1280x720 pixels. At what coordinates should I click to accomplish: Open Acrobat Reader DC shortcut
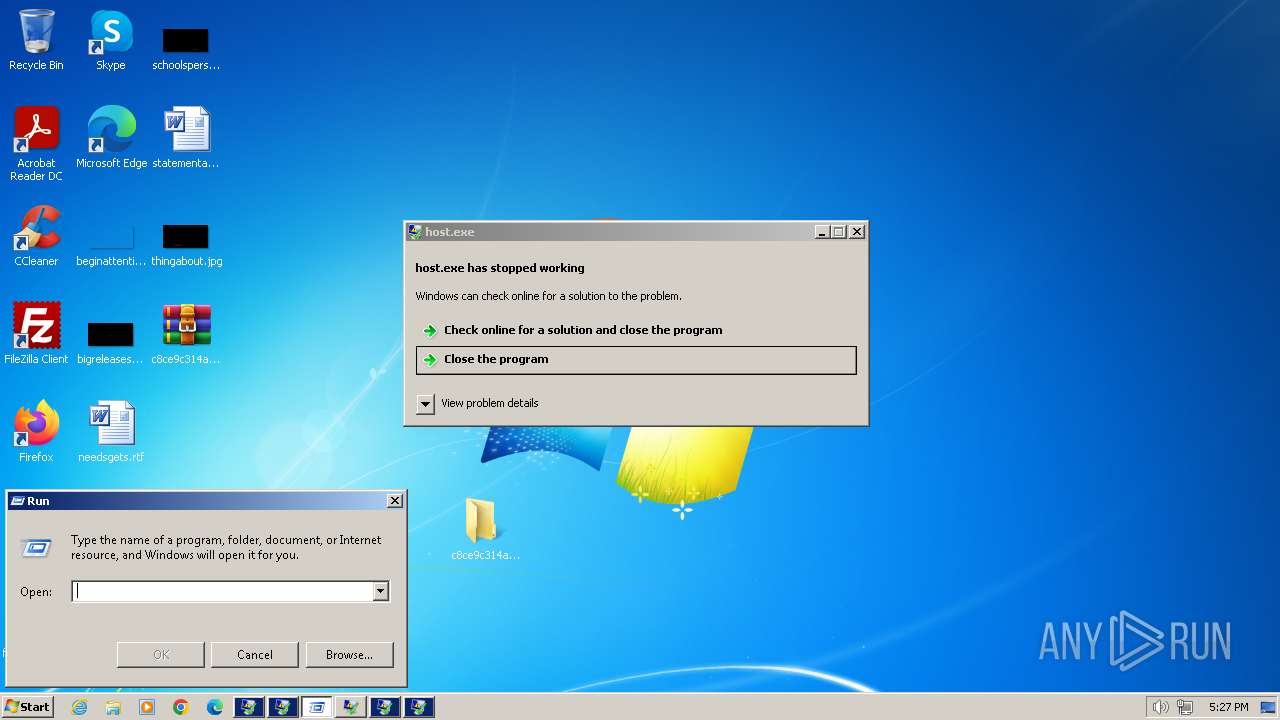pos(36,143)
